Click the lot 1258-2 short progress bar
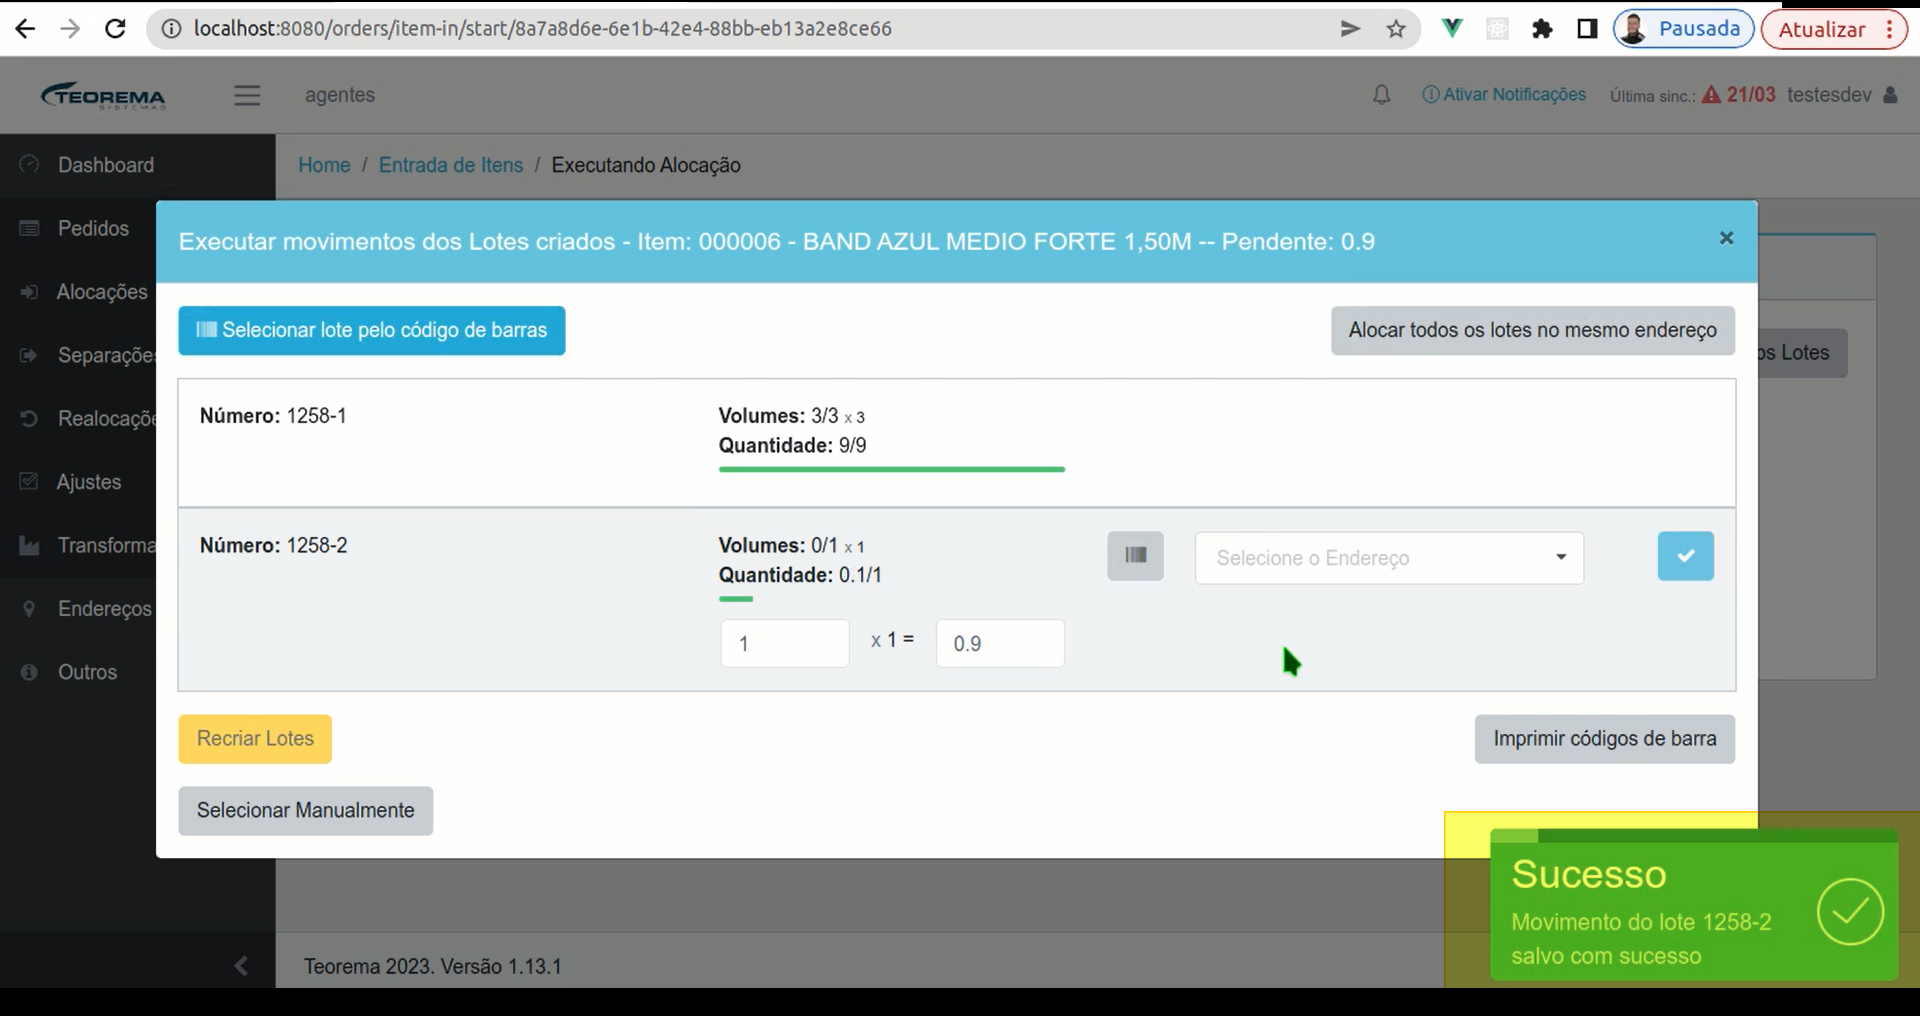The image size is (1920, 1016). point(736,599)
